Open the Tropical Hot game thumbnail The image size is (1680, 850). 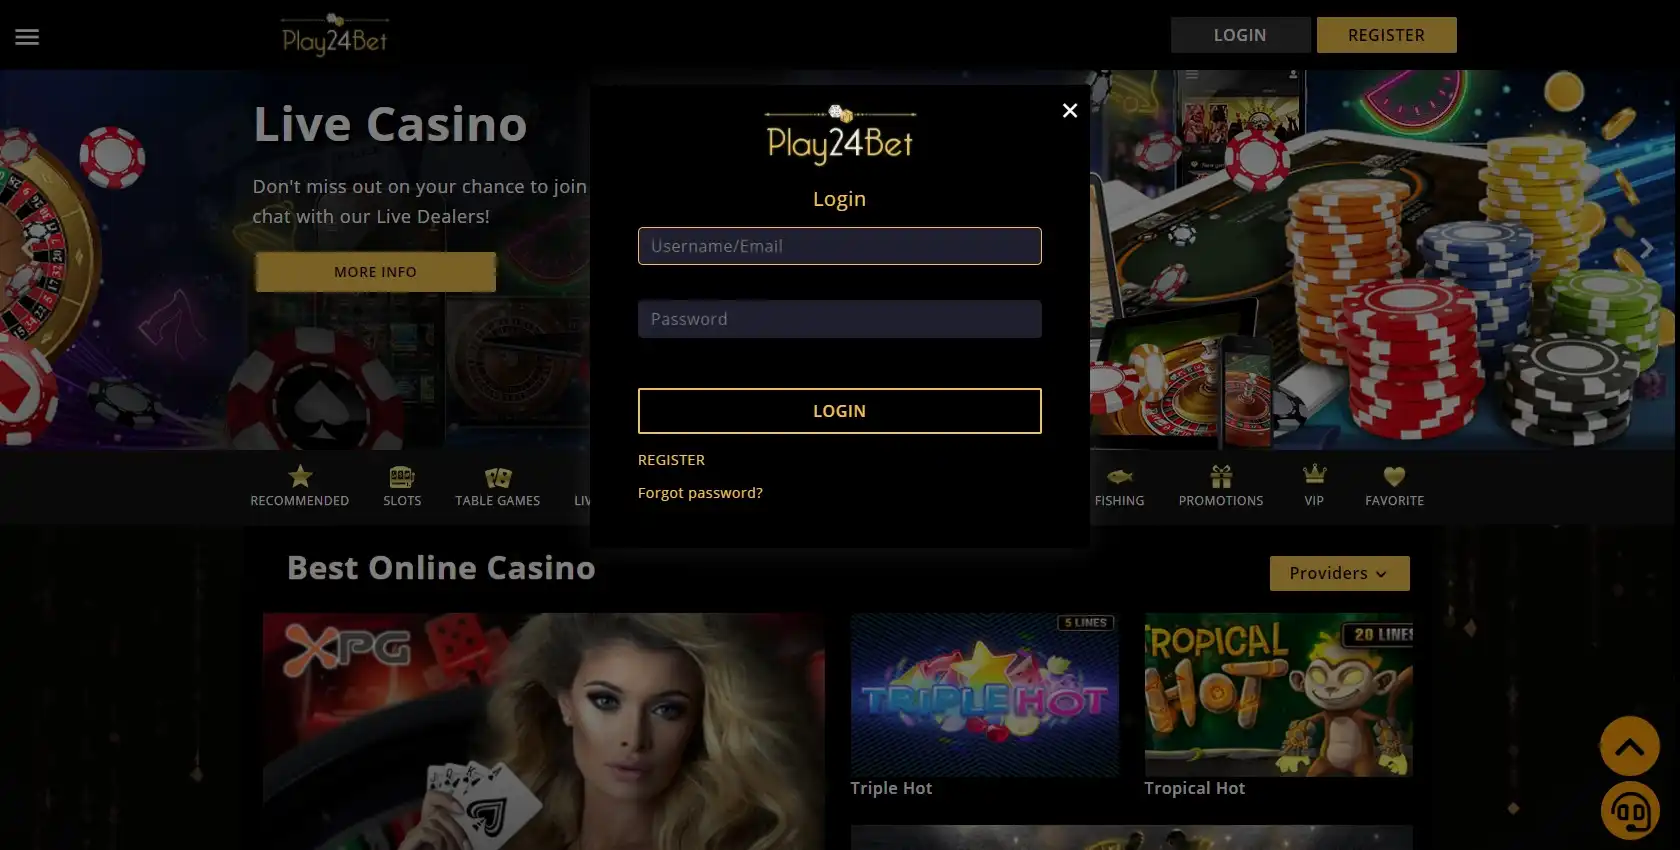(x=1278, y=695)
